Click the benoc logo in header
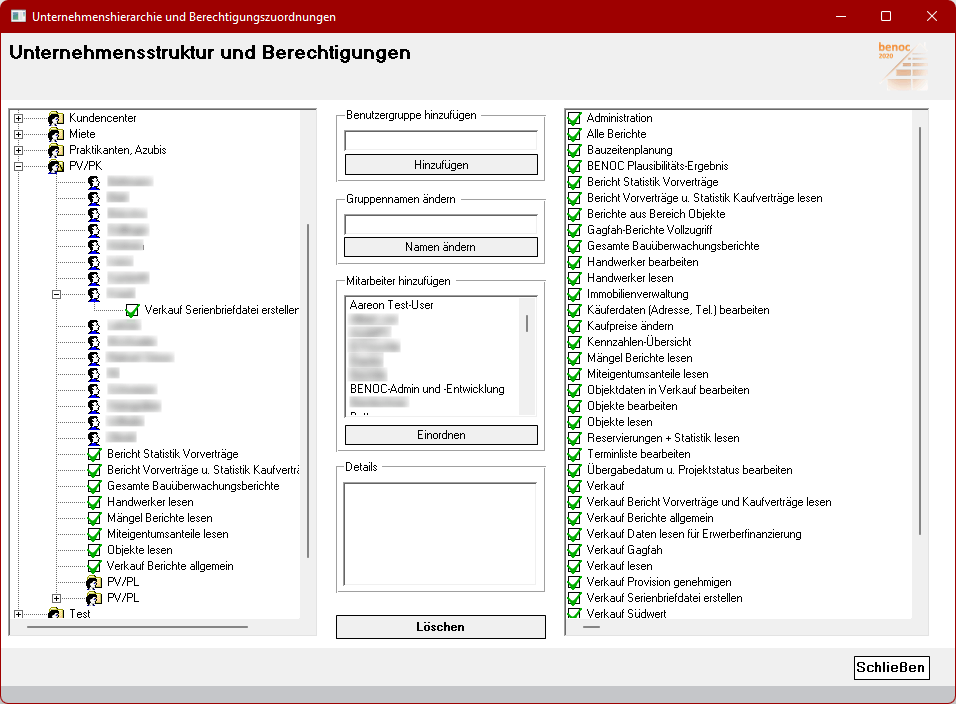Screen dimensions: 956x704 click(x=901, y=64)
